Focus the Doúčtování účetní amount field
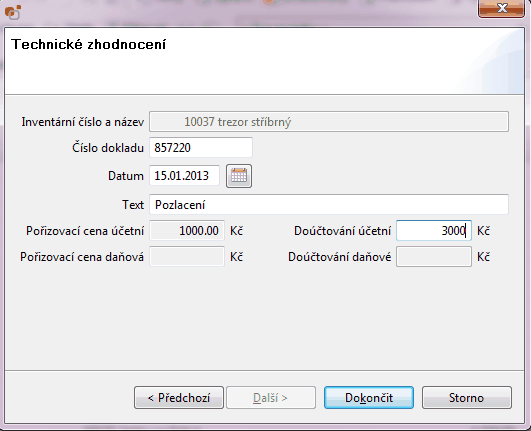The image size is (531, 431). tap(434, 231)
